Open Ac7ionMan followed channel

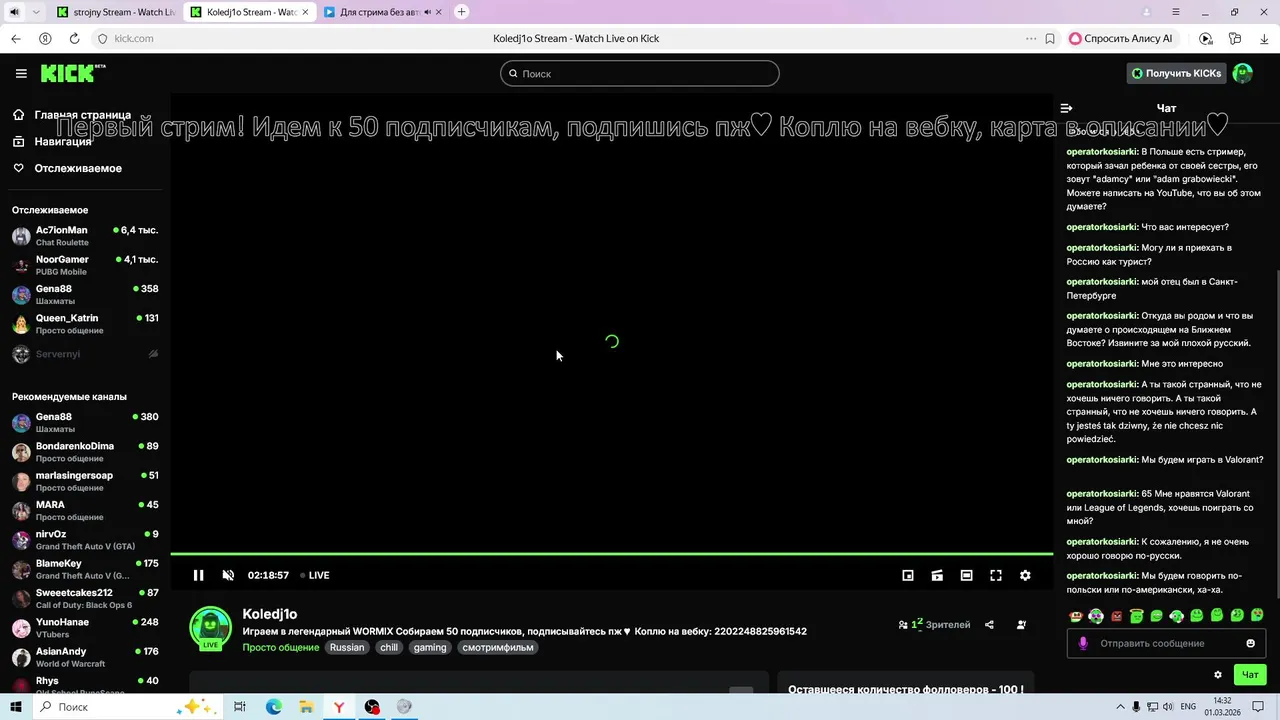tap(85, 236)
